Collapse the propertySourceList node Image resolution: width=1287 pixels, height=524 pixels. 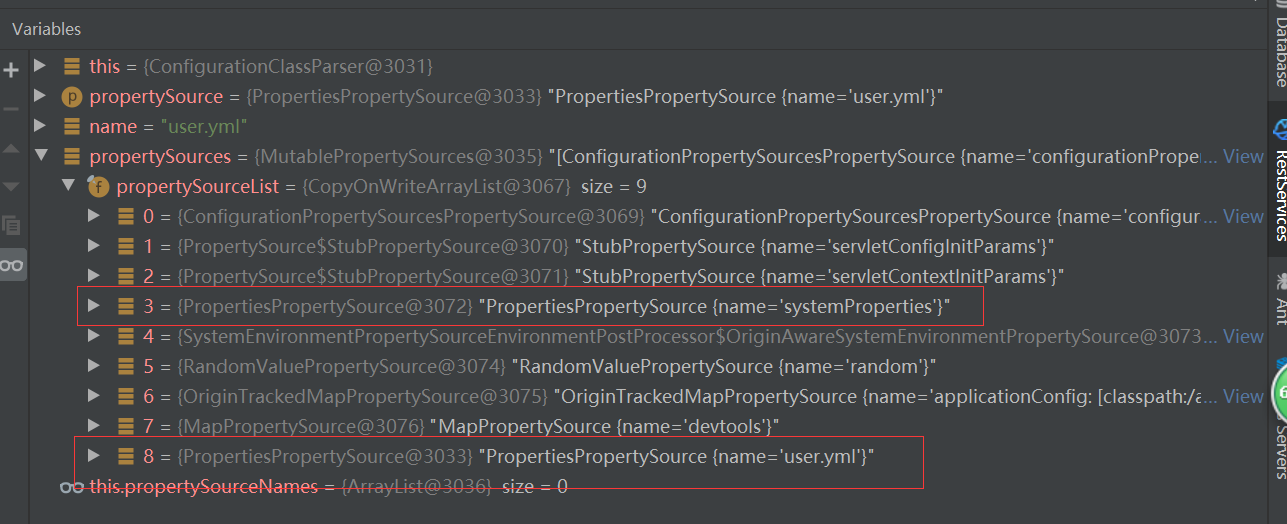coord(67,186)
